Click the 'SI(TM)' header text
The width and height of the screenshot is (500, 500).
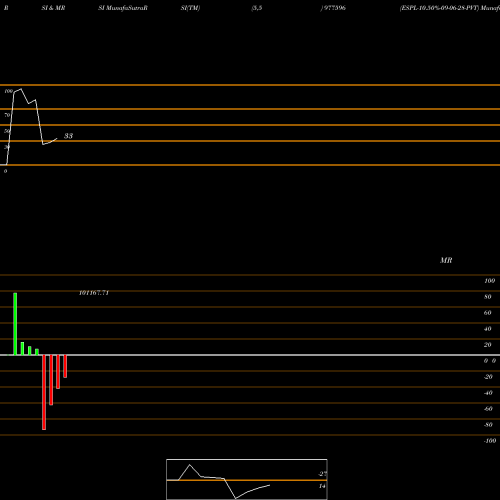coord(190,8)
